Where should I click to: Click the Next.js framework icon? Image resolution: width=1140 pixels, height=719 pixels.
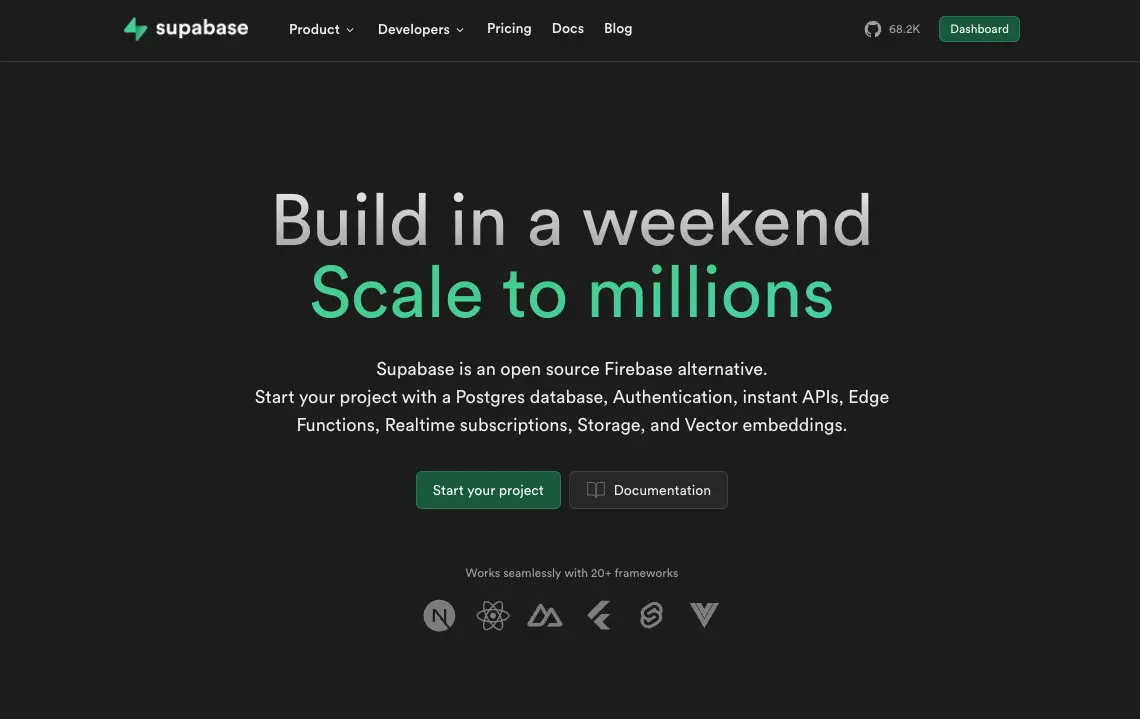[x=439, y=615]
